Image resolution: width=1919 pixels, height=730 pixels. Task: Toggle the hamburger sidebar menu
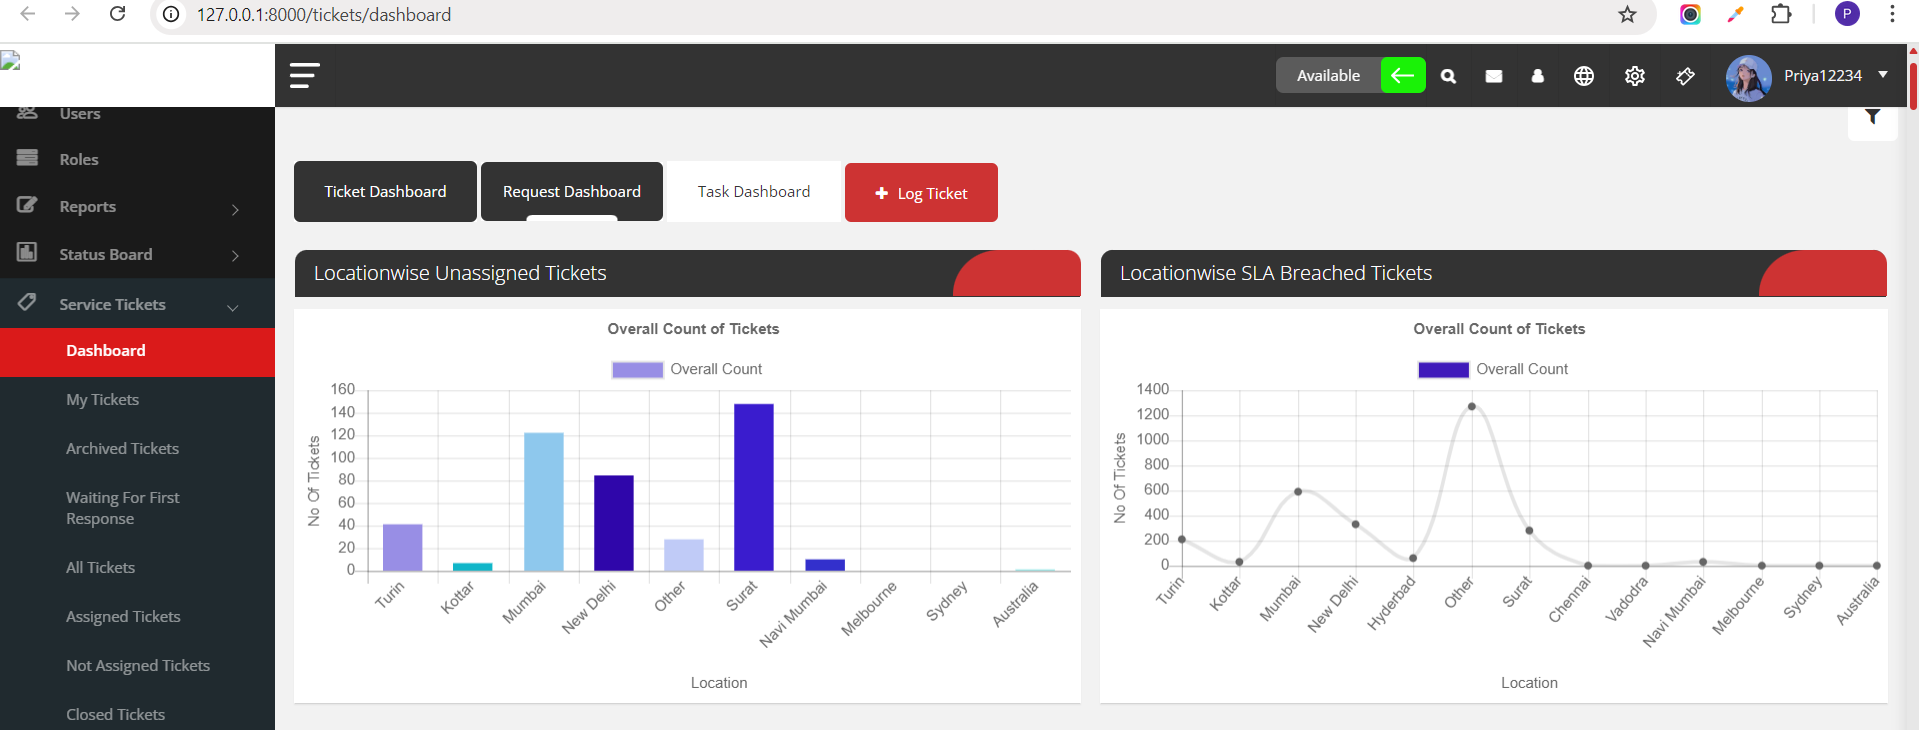click(x=305, y=76)
